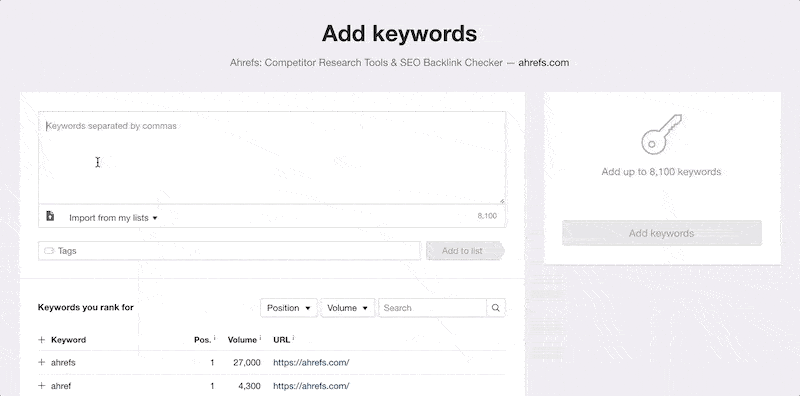Click the ahrefs keyword text
The width and height of the screenshot is (800, 396).
[63, 362]
